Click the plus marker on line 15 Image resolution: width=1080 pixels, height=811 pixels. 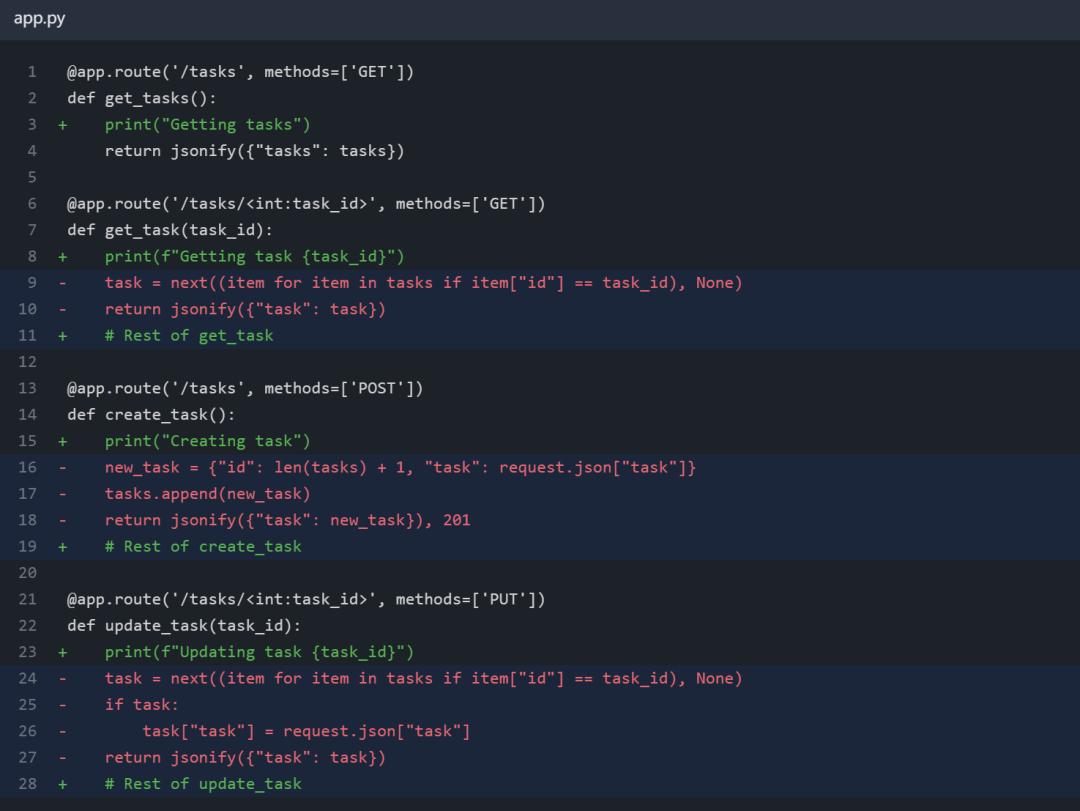tap(62, 441)
